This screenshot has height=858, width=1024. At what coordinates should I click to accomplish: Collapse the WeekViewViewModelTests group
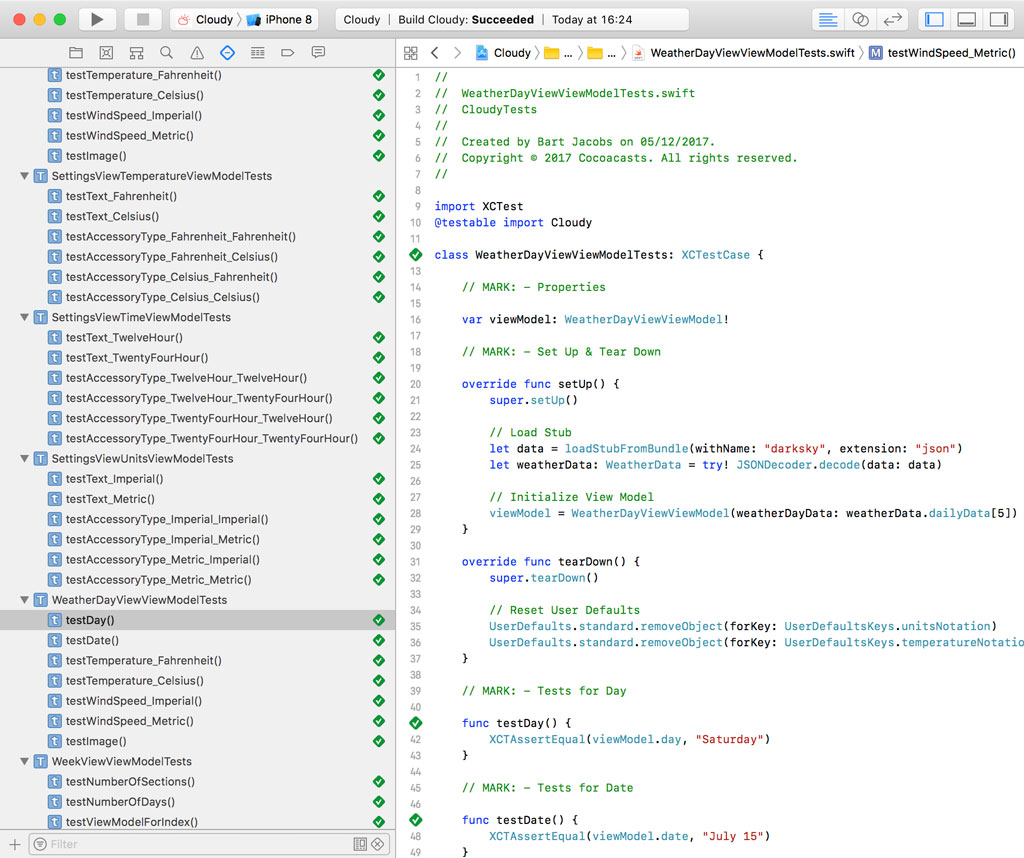tap(24, 761)
